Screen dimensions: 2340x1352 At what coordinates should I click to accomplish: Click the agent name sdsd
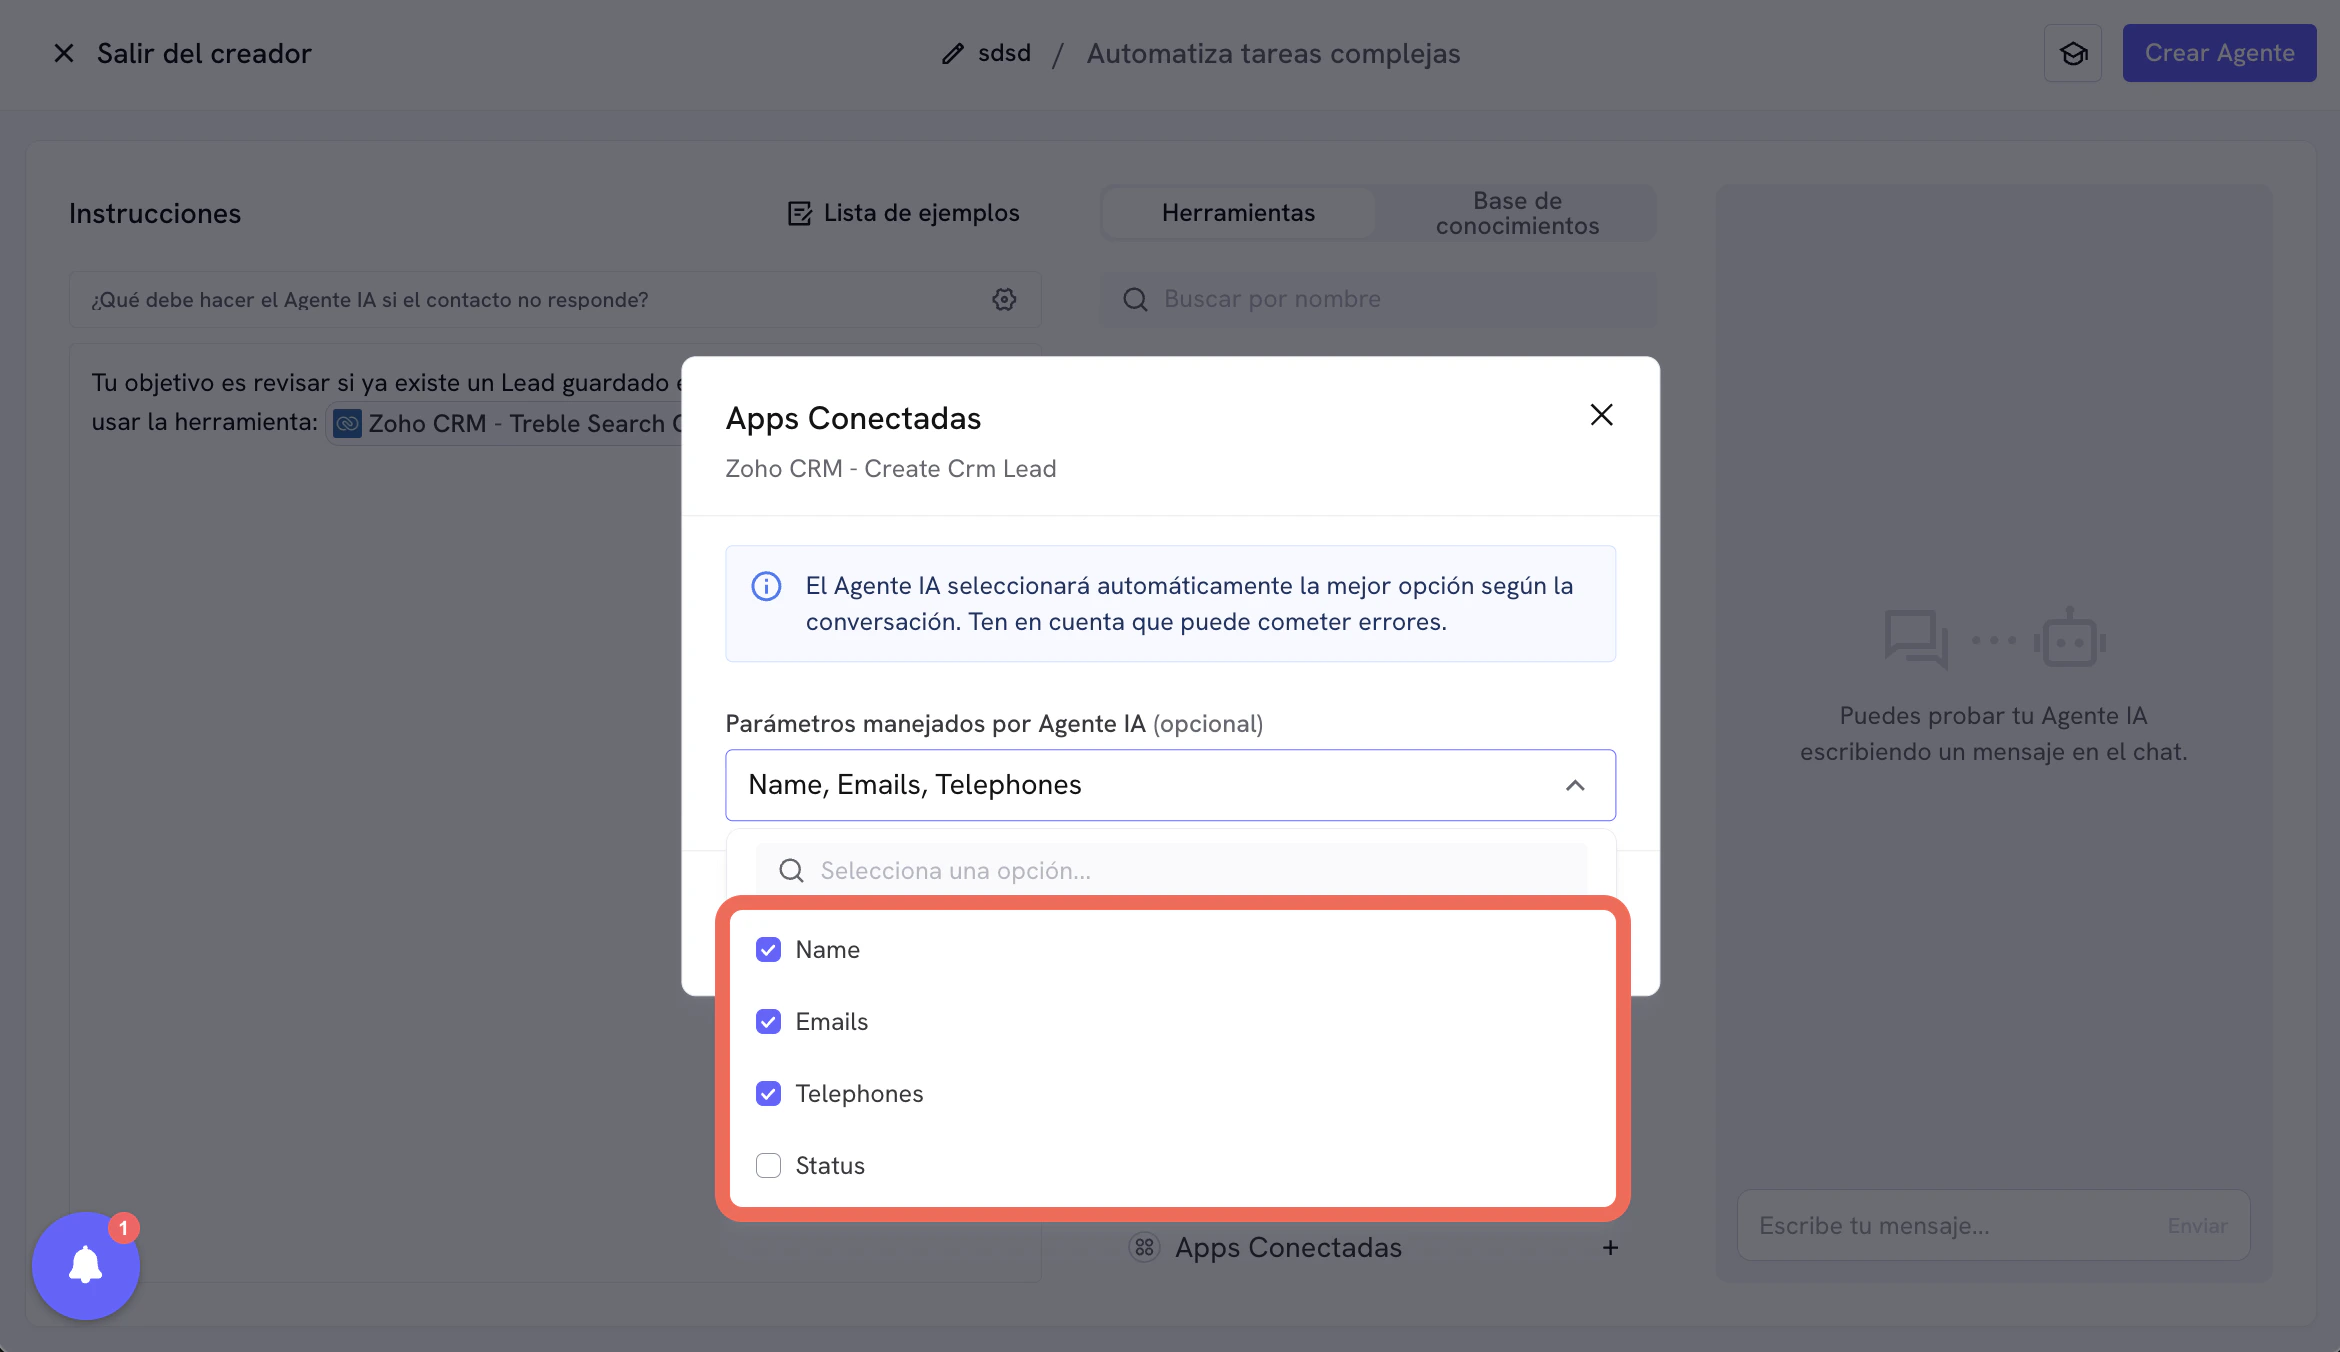coord(1004,53)
